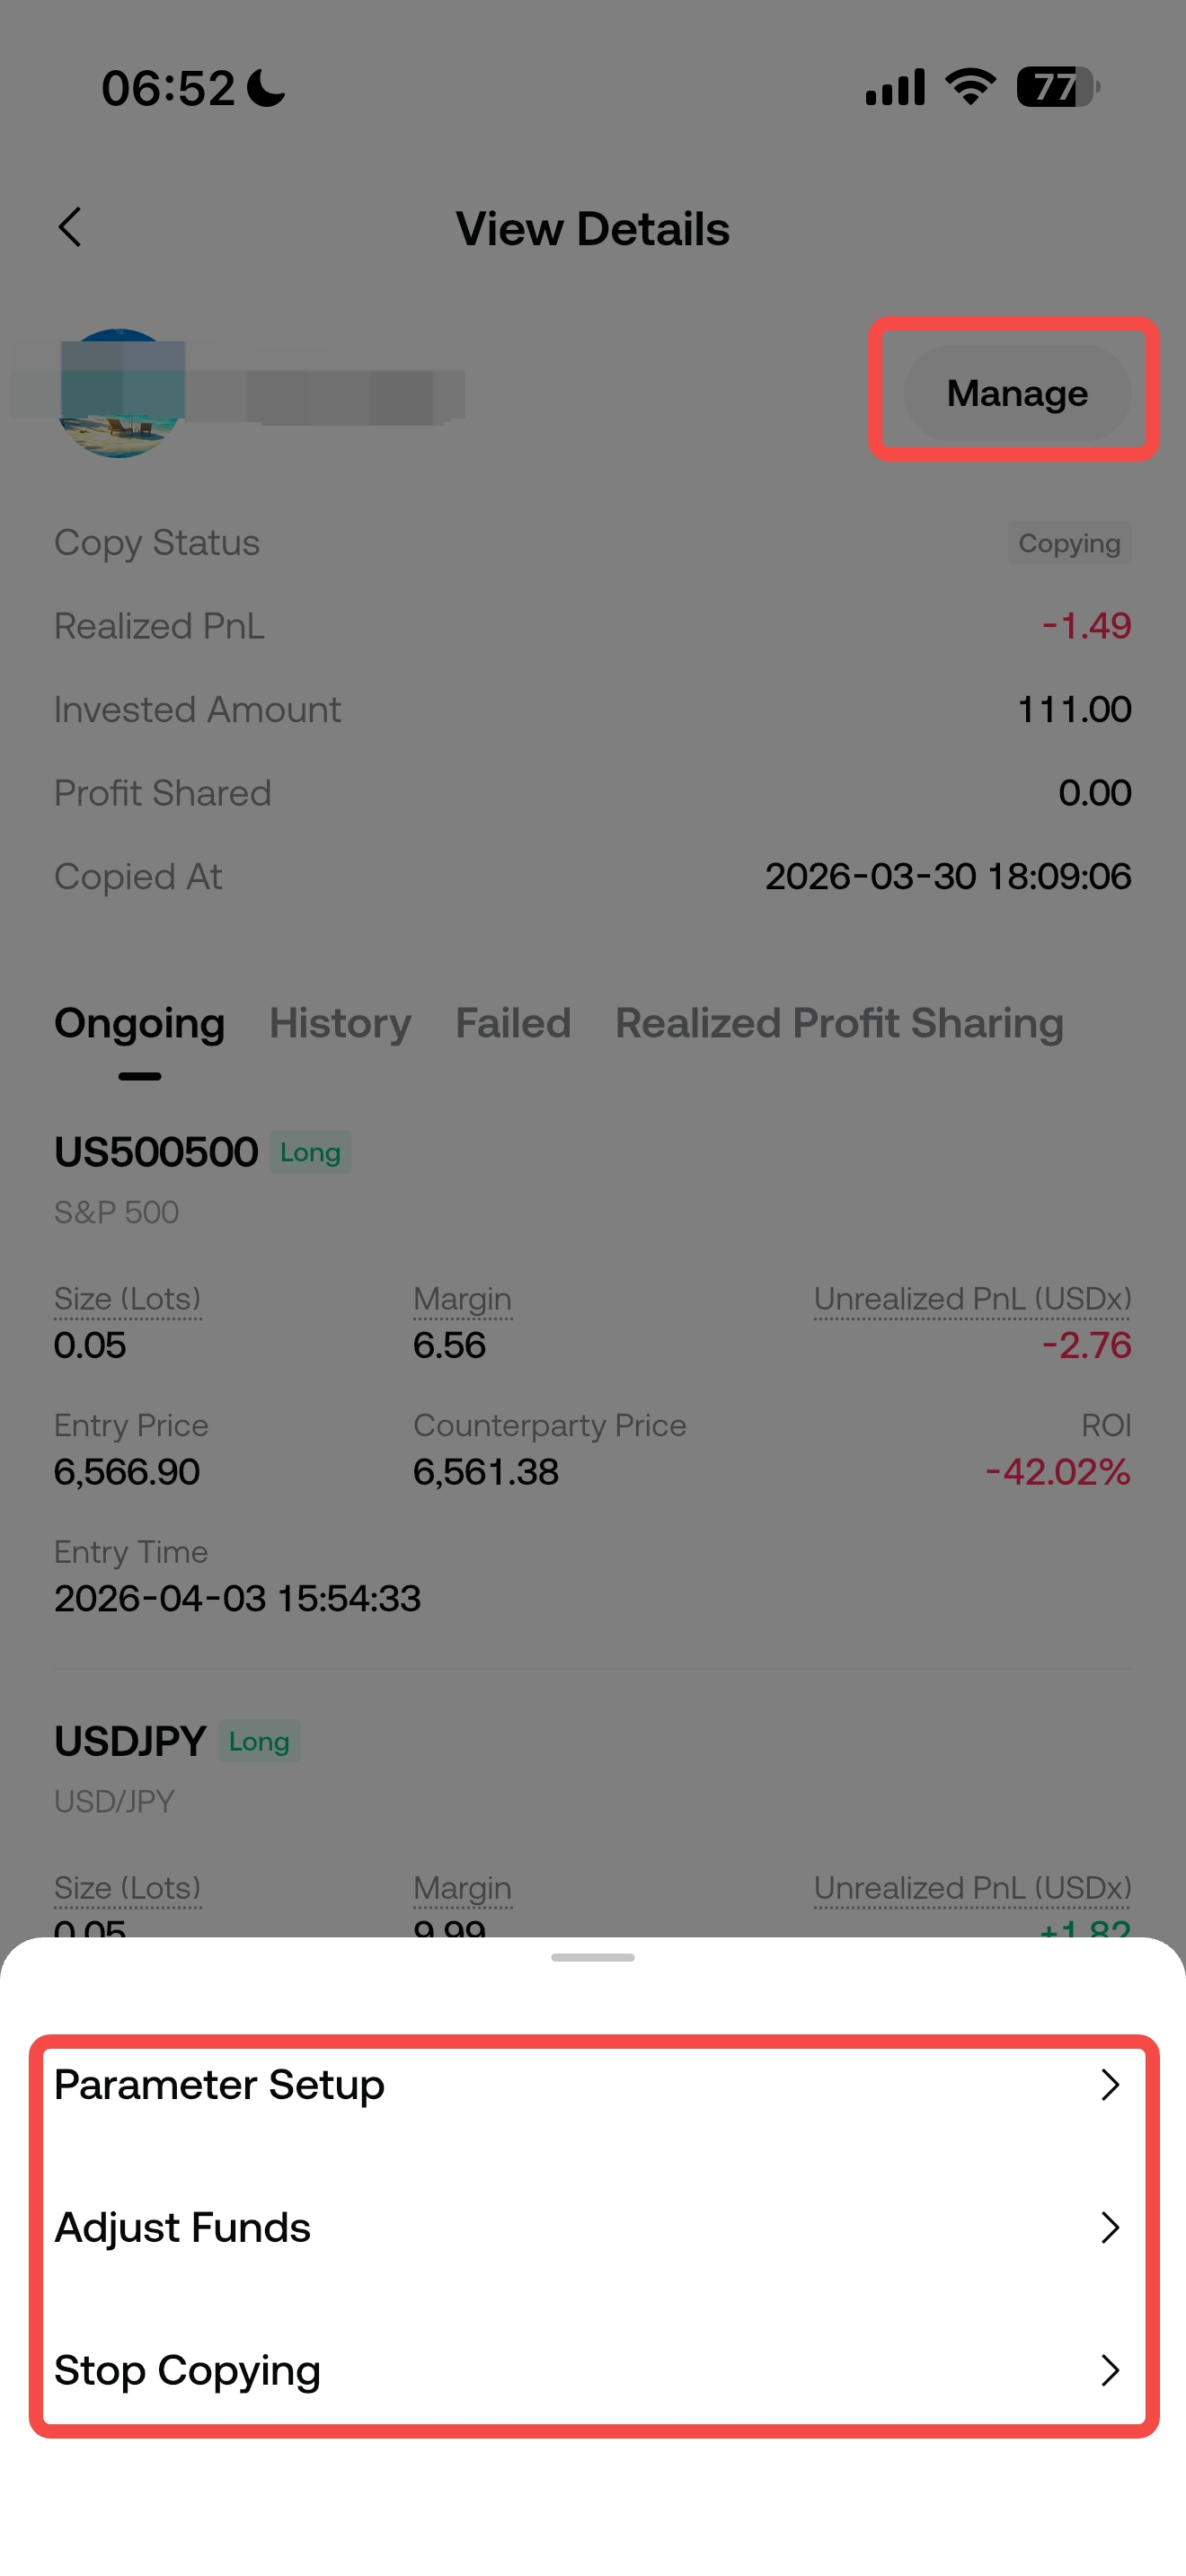Tap Stop Copying option
Screen dimensions: 1186x2576
click(188, 2370)
